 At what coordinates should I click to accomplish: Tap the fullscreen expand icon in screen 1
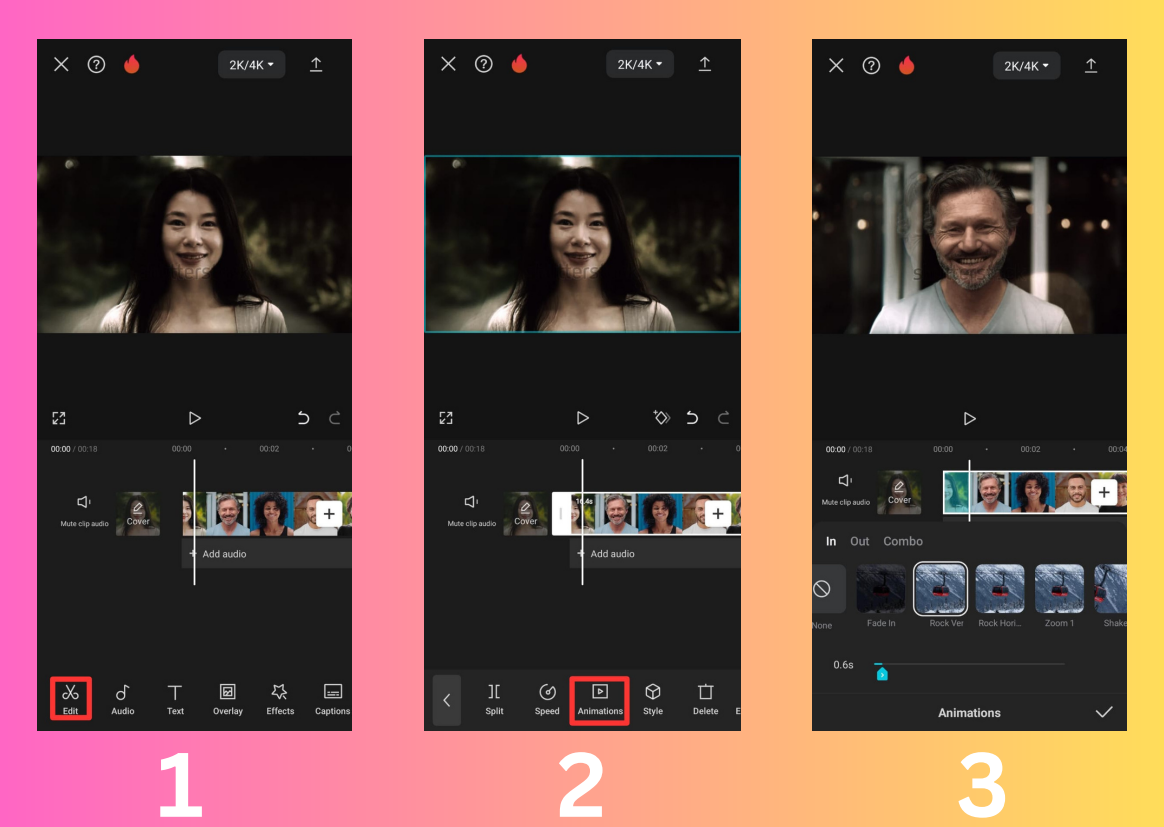[x=59, y=418]
